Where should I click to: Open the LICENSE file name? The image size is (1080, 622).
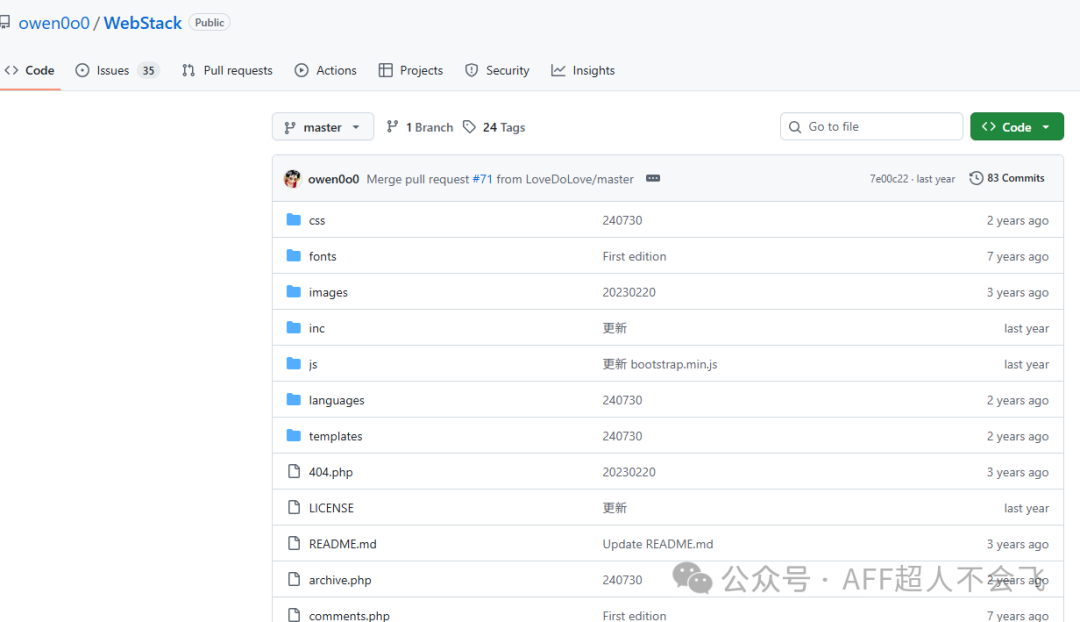click(331, 508)
